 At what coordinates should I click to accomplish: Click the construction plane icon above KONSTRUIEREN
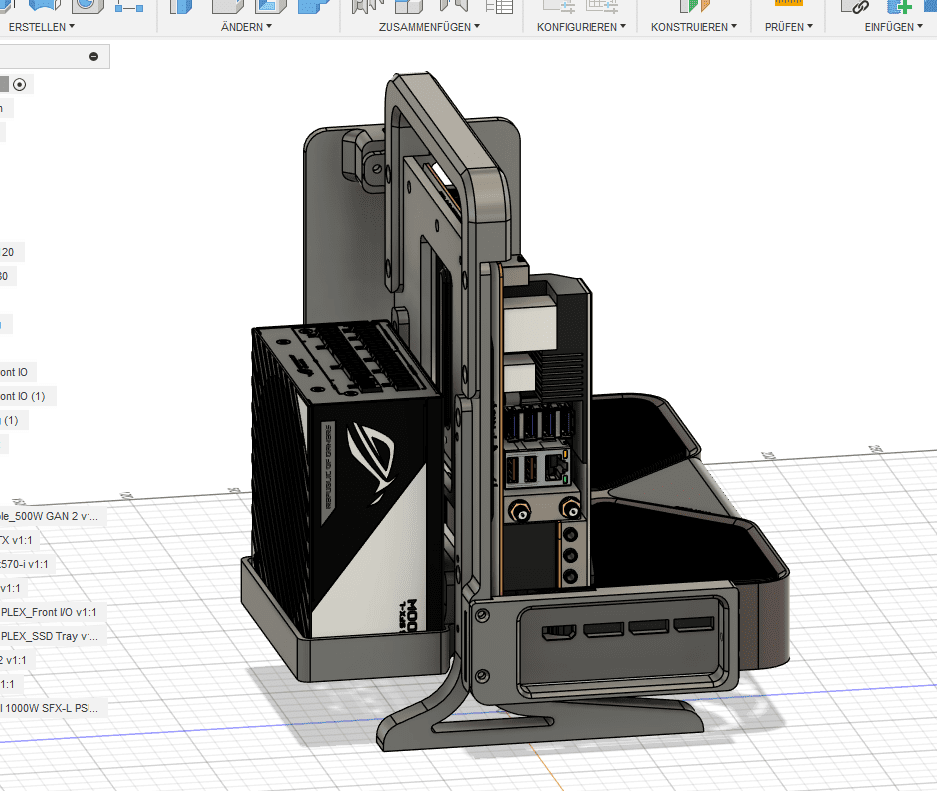[x=693, y=5]
